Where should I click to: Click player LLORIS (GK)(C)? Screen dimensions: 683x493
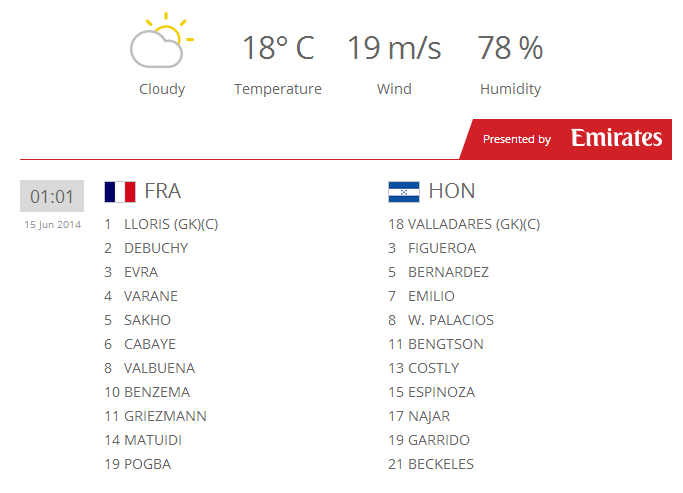(170, 224)
